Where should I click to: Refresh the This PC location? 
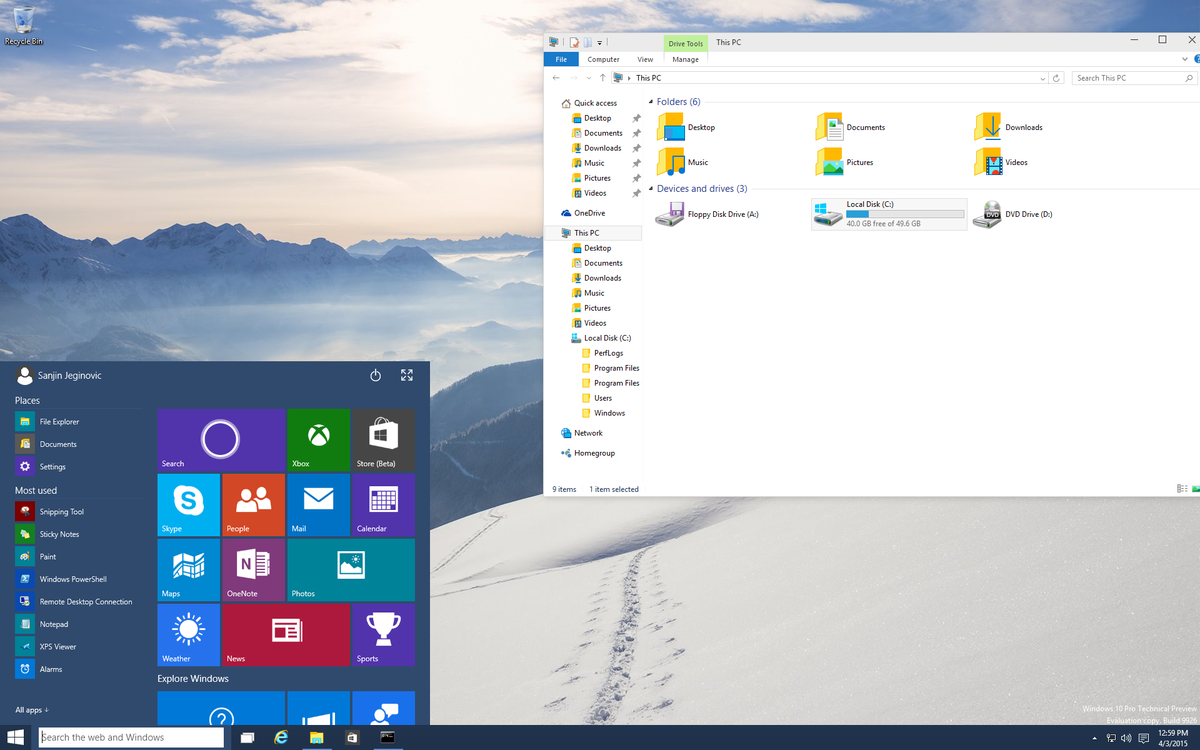click(1057, 78)
